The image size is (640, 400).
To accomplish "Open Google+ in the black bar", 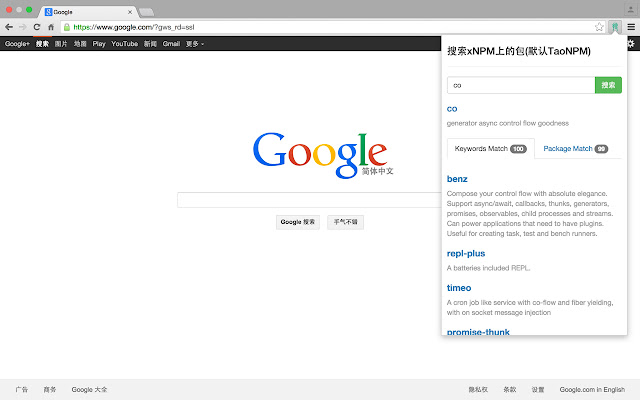I will pyautogui.click(x=17, y=44).
